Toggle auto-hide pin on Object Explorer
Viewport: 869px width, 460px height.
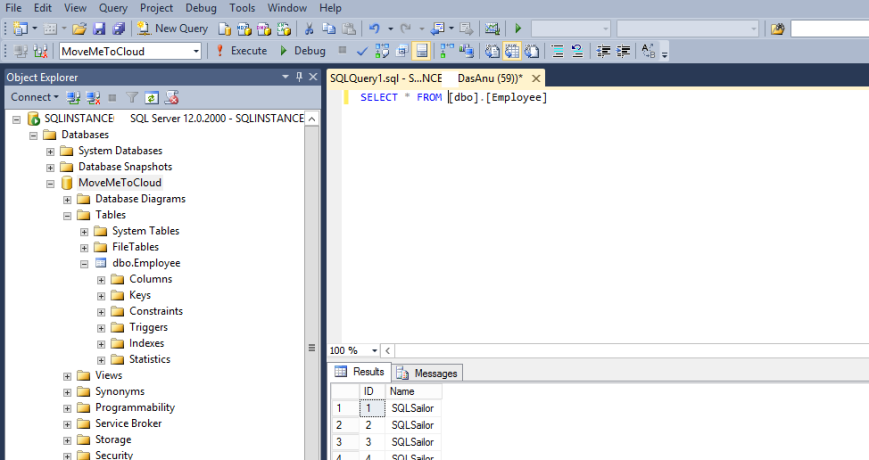click(x=297, y=77)
